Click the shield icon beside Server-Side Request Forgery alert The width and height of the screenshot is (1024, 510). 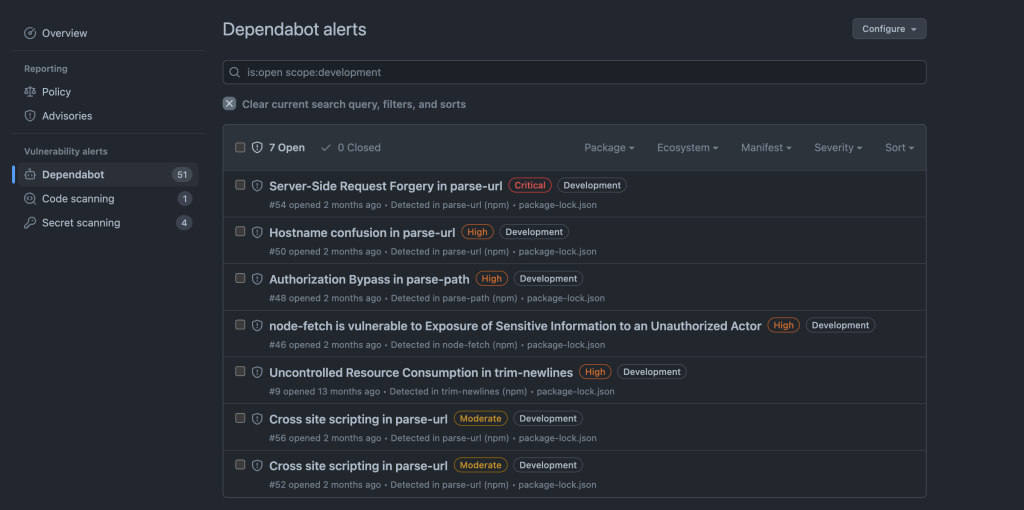point(257,185)
